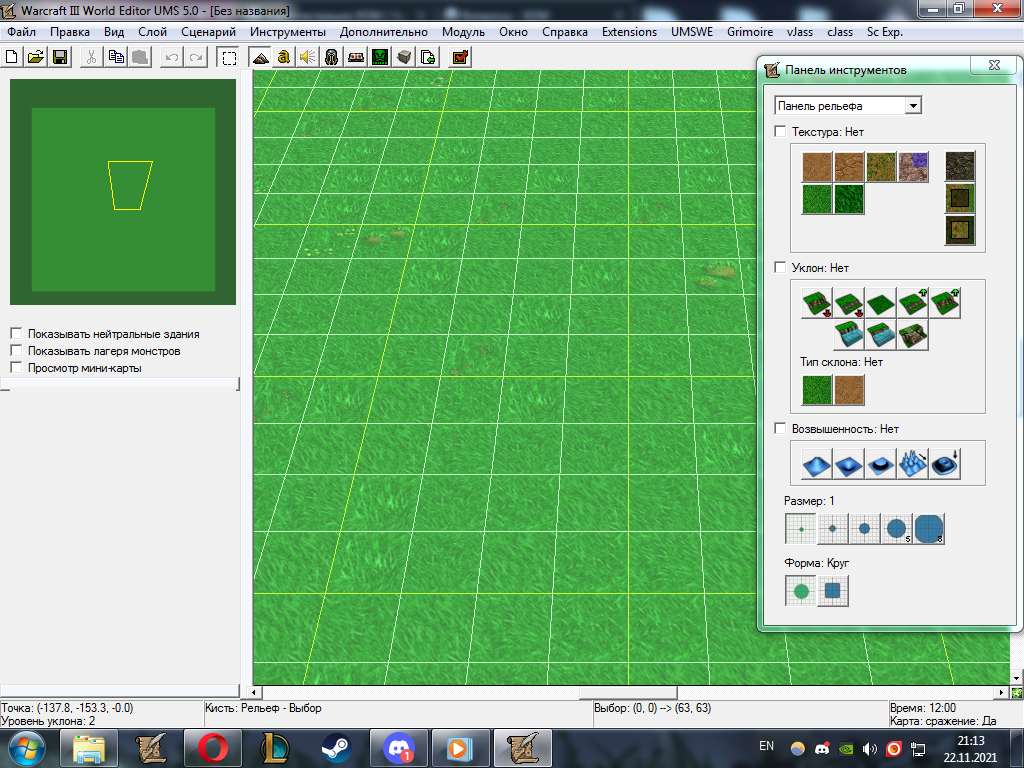
Task: Choose the lower height valley tool
Action: tap(848, 464)
